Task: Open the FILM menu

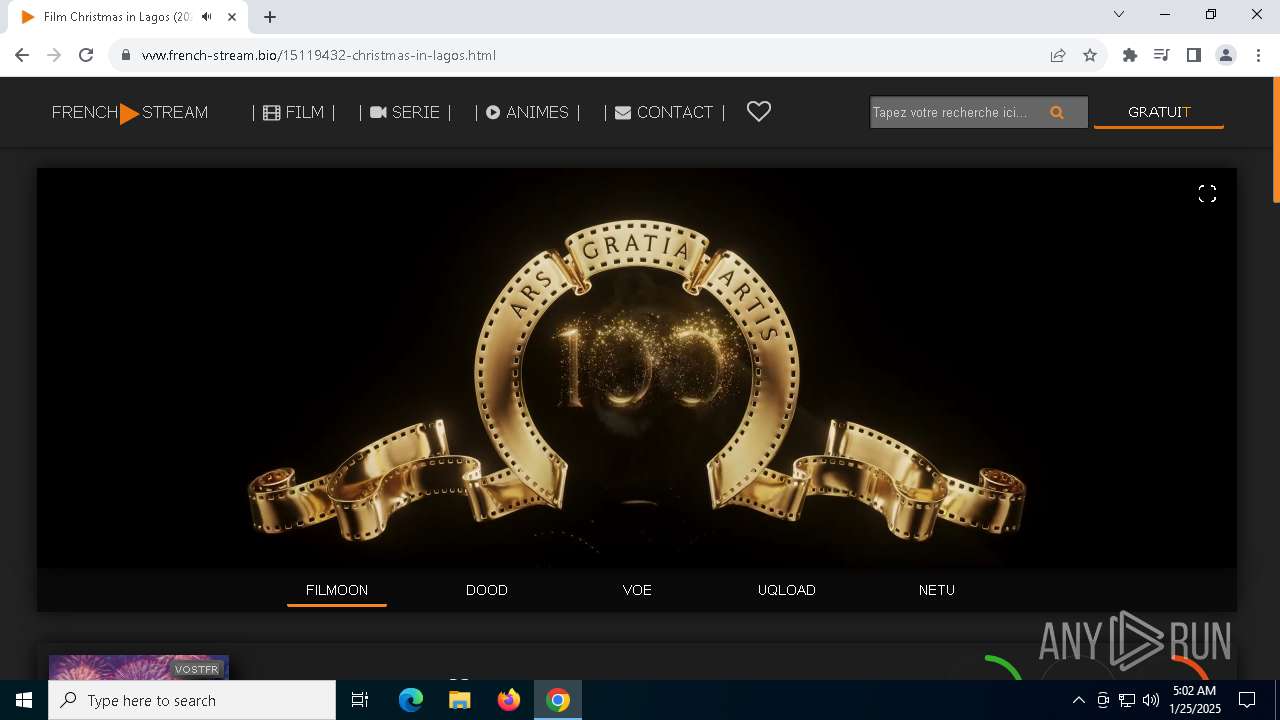Action: click(293, 113)
